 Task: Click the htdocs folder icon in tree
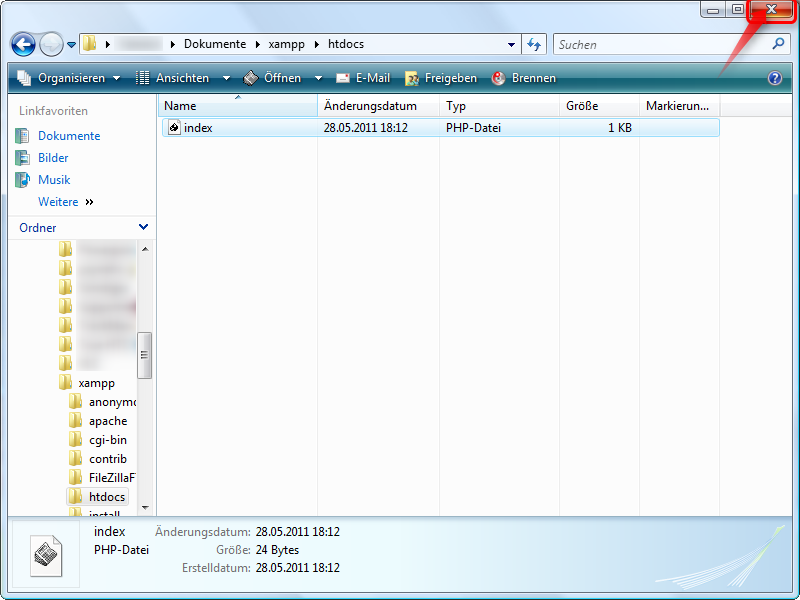click(x=76, y=496)
